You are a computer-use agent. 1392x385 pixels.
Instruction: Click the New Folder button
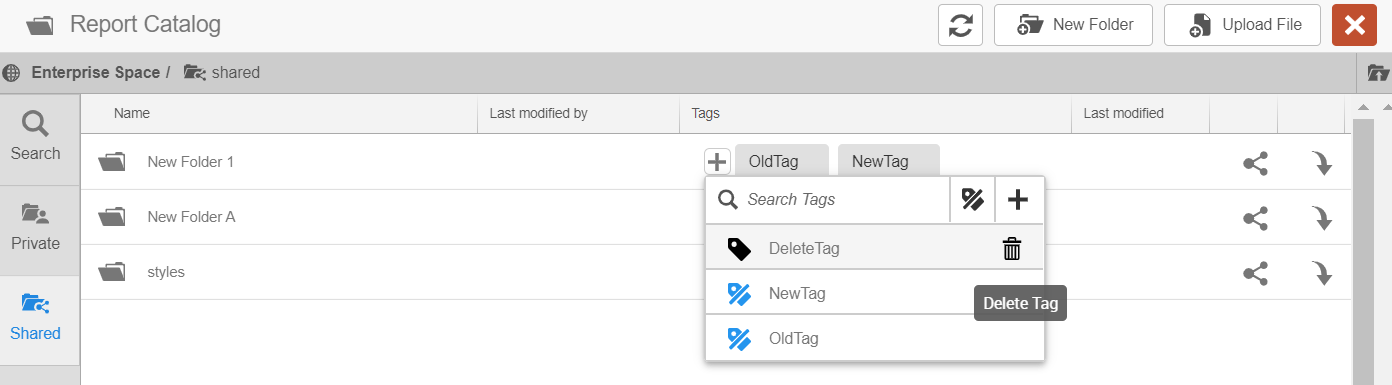pos(1073,25)
